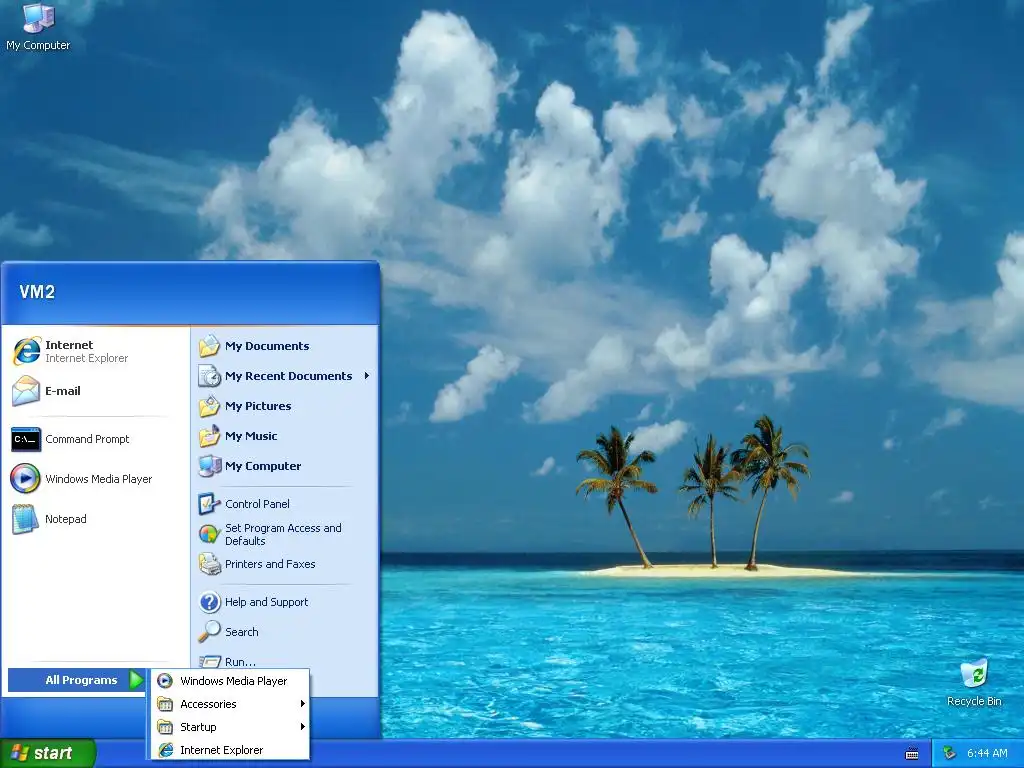Click the My Pictures folder icon
Screen dimensions: 1024x768
[210, 406]
